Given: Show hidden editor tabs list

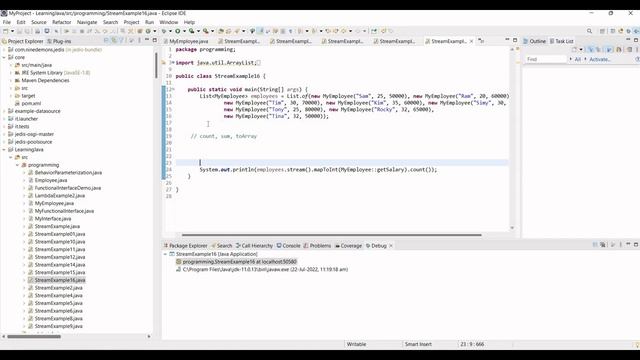Looking at the screenshot, I should tap(482, 41).
